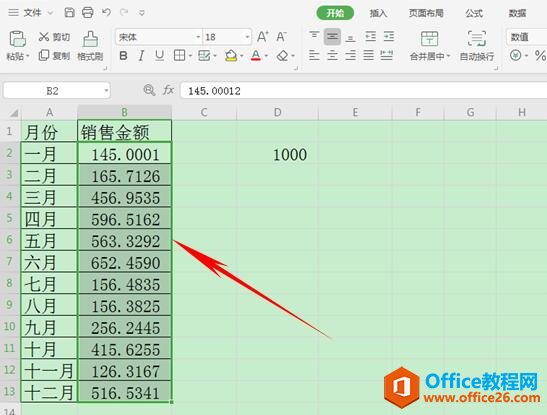Screen dimensions: 547x415
Task: Switch to the Data tab
Action: point(517,13)
